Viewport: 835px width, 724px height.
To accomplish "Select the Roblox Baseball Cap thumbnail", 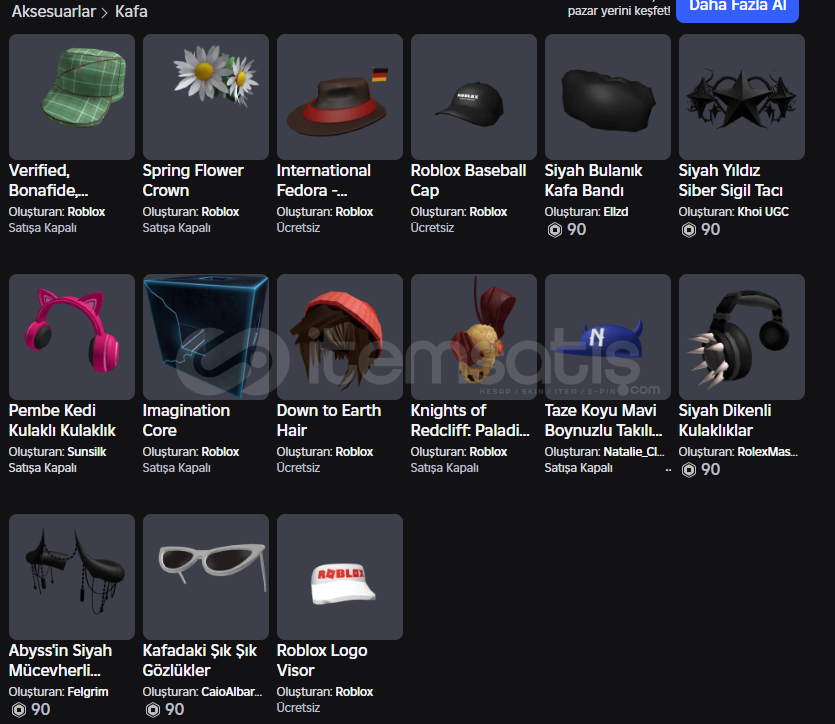I will tap(473, 97).
